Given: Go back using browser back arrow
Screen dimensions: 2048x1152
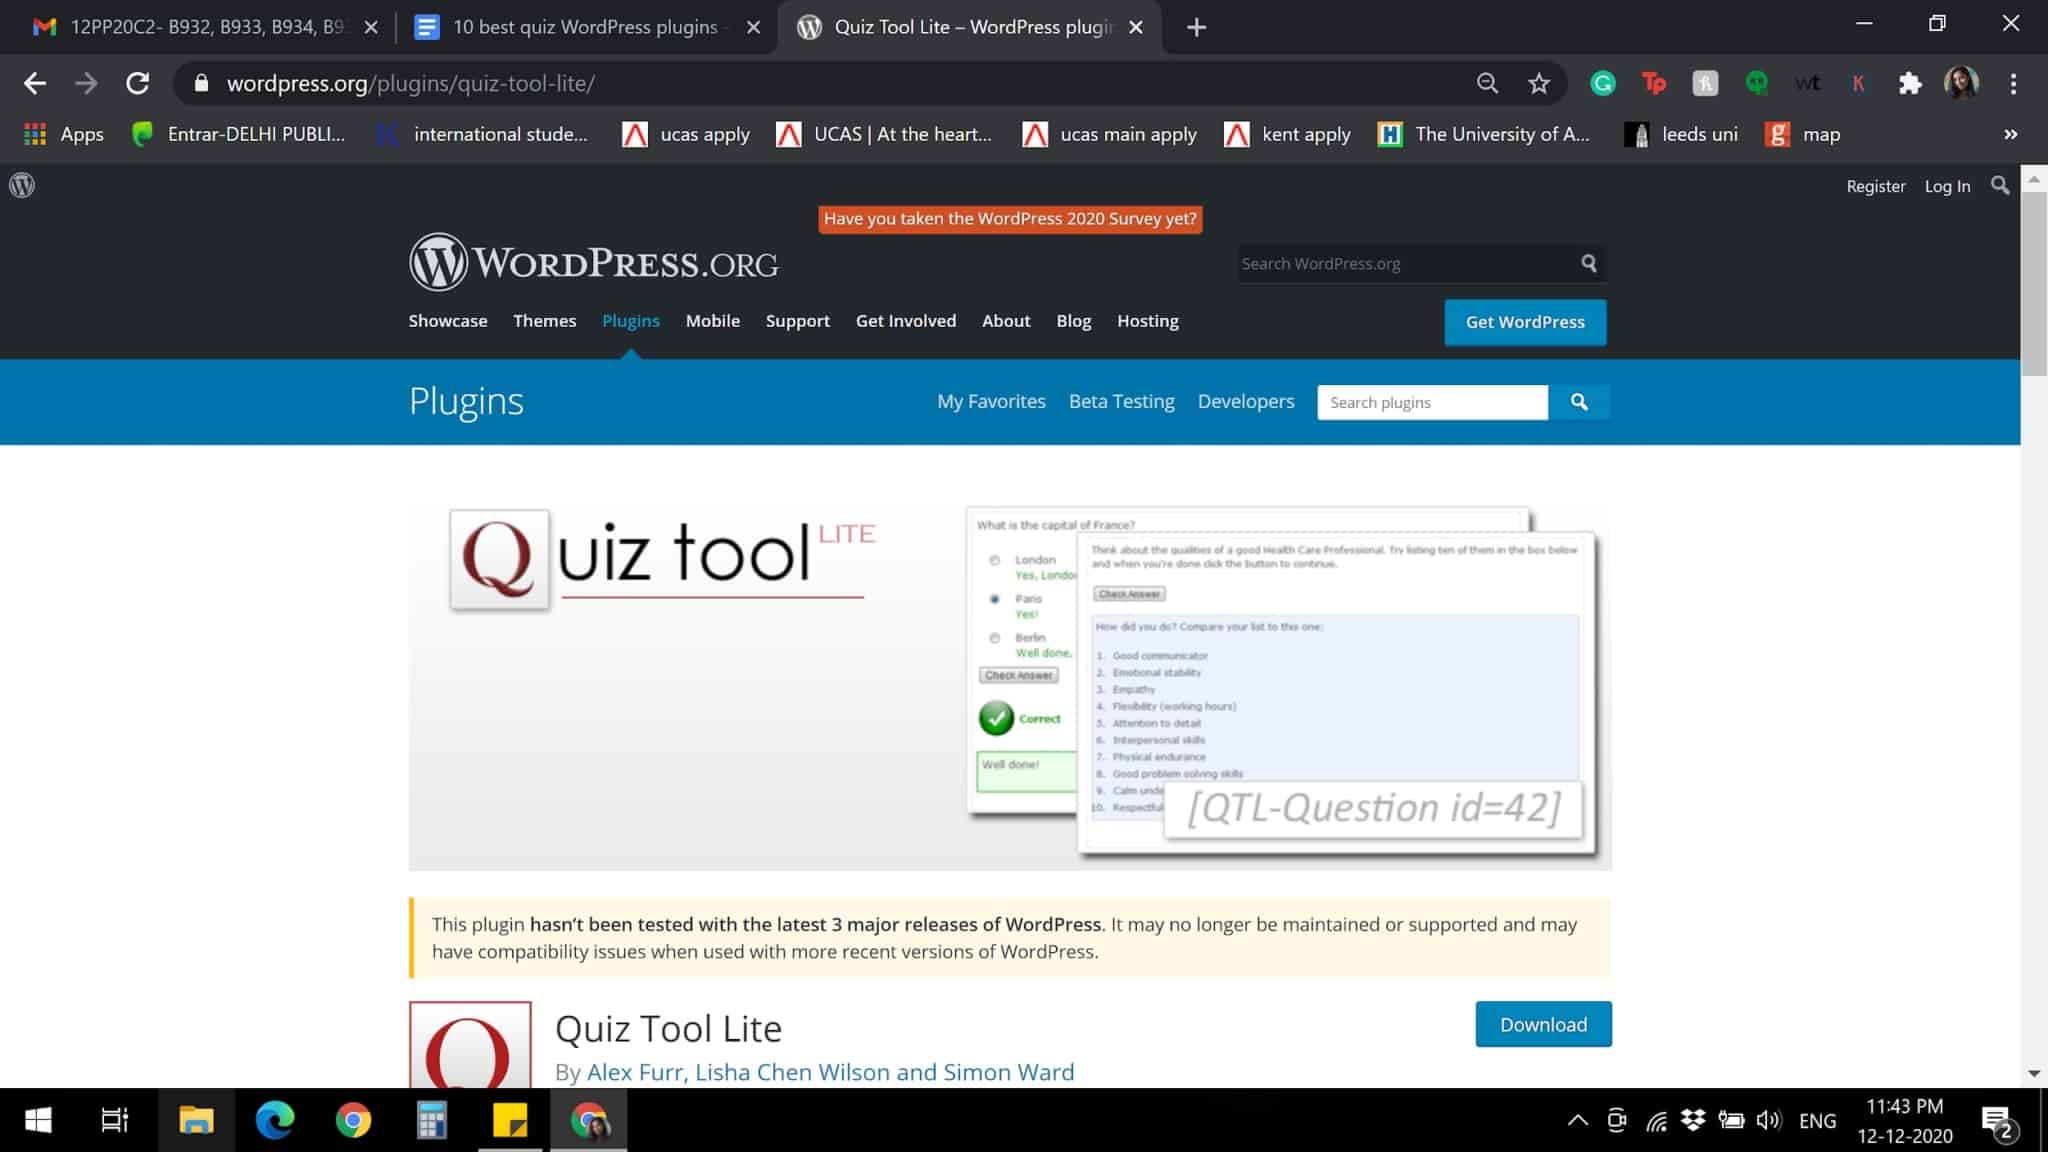Looking at the screenshot, I should [x=35, y=83].
